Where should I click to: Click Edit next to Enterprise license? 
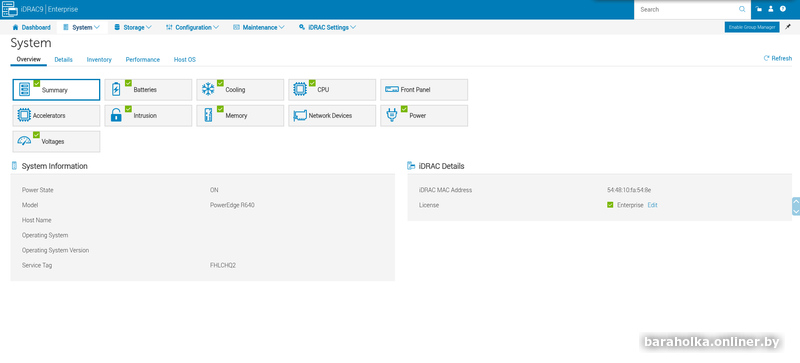[x=653, y=205]
